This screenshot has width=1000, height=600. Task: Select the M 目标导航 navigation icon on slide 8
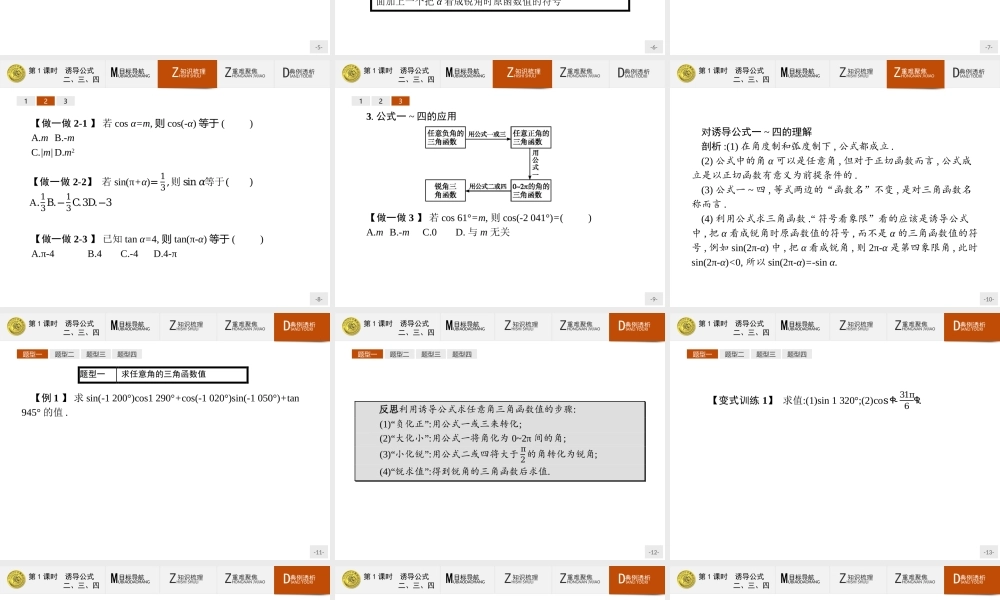[128, 72]
